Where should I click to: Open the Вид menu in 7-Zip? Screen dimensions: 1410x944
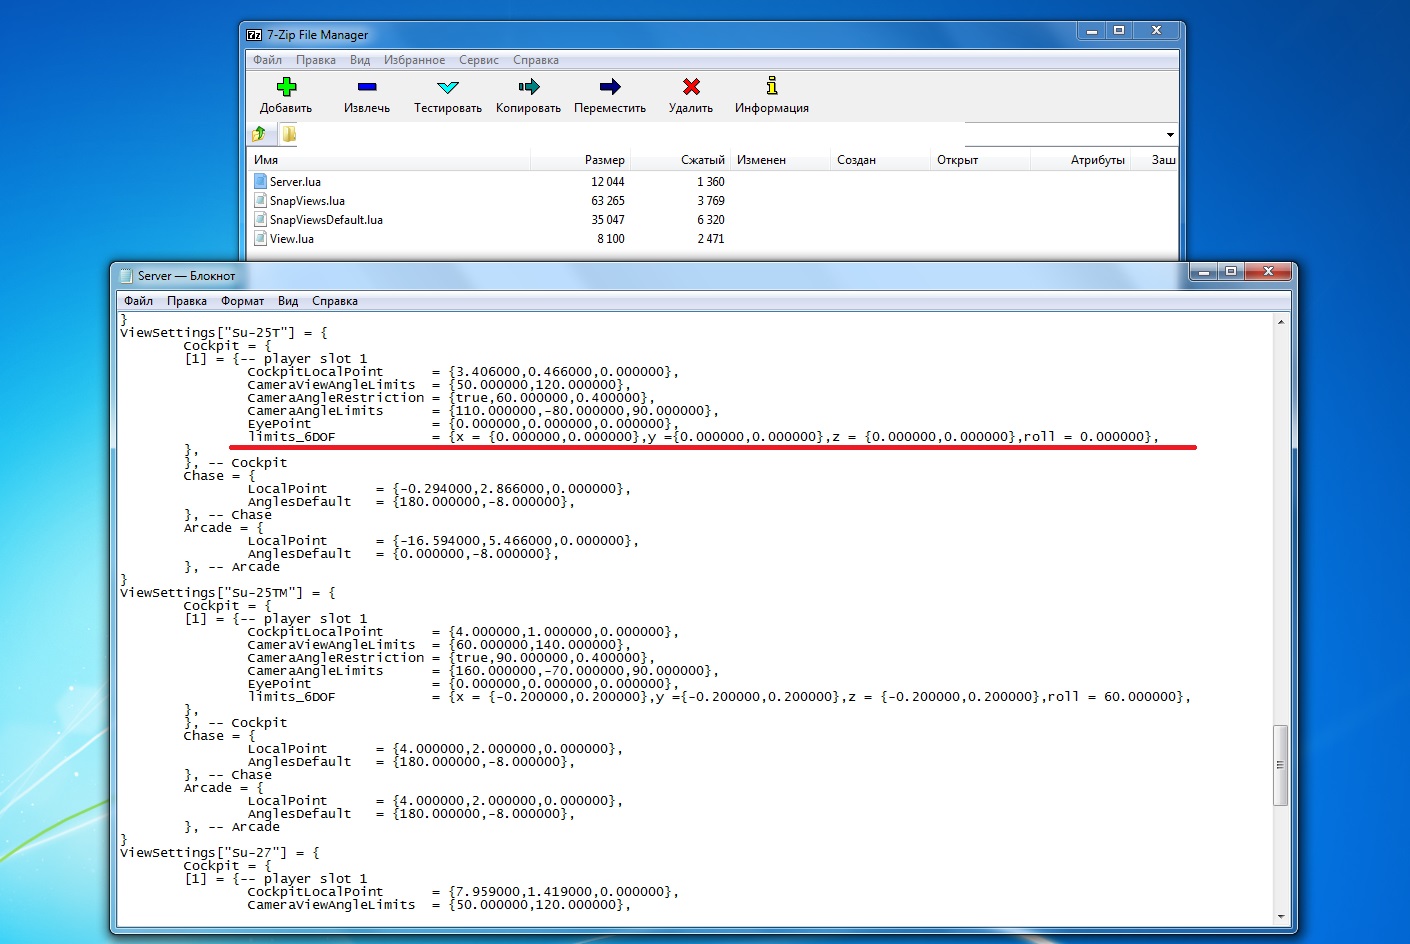click(x=360, y=60)
